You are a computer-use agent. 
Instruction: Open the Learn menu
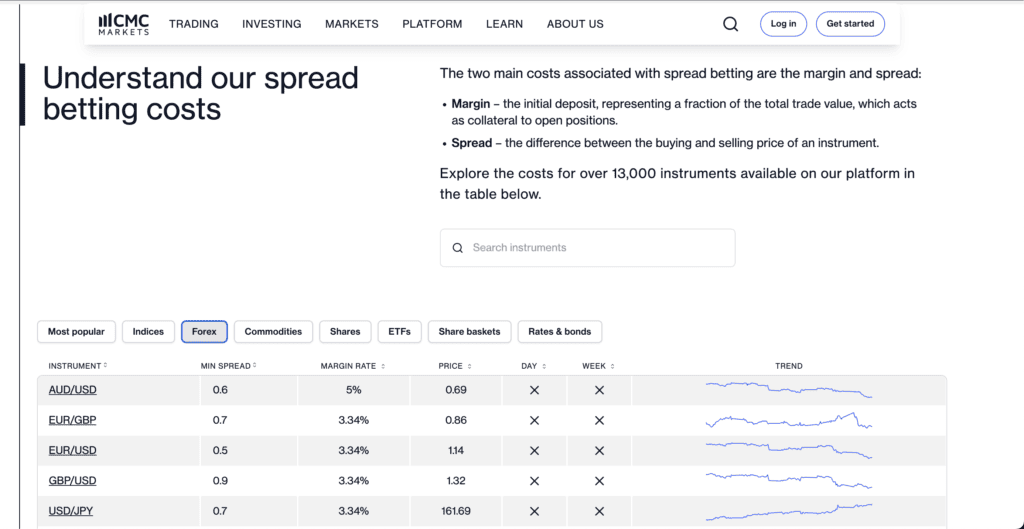pos(504,24)
